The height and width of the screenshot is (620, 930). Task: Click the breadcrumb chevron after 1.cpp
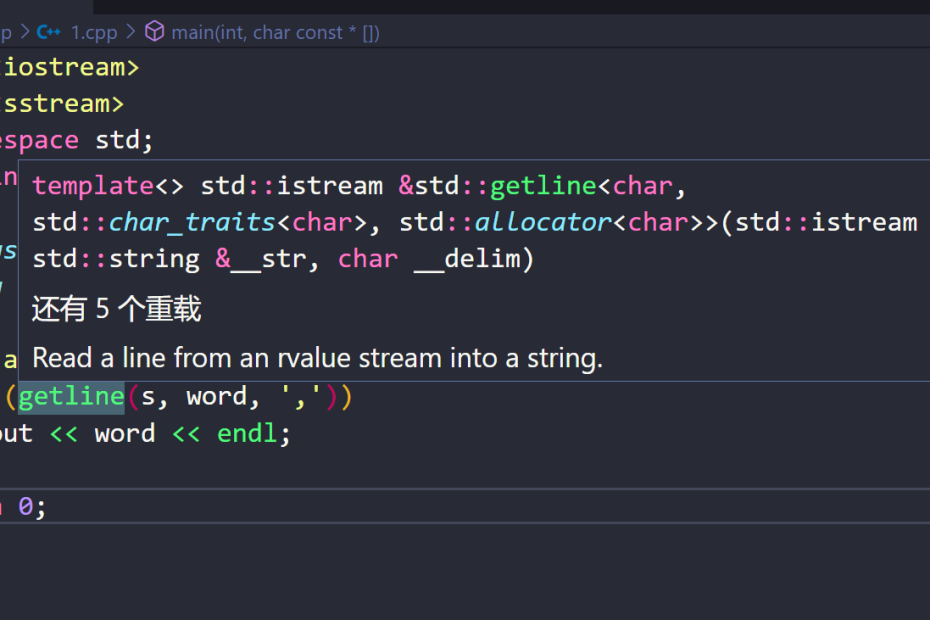pyautogui.click(x=131, y=32)
